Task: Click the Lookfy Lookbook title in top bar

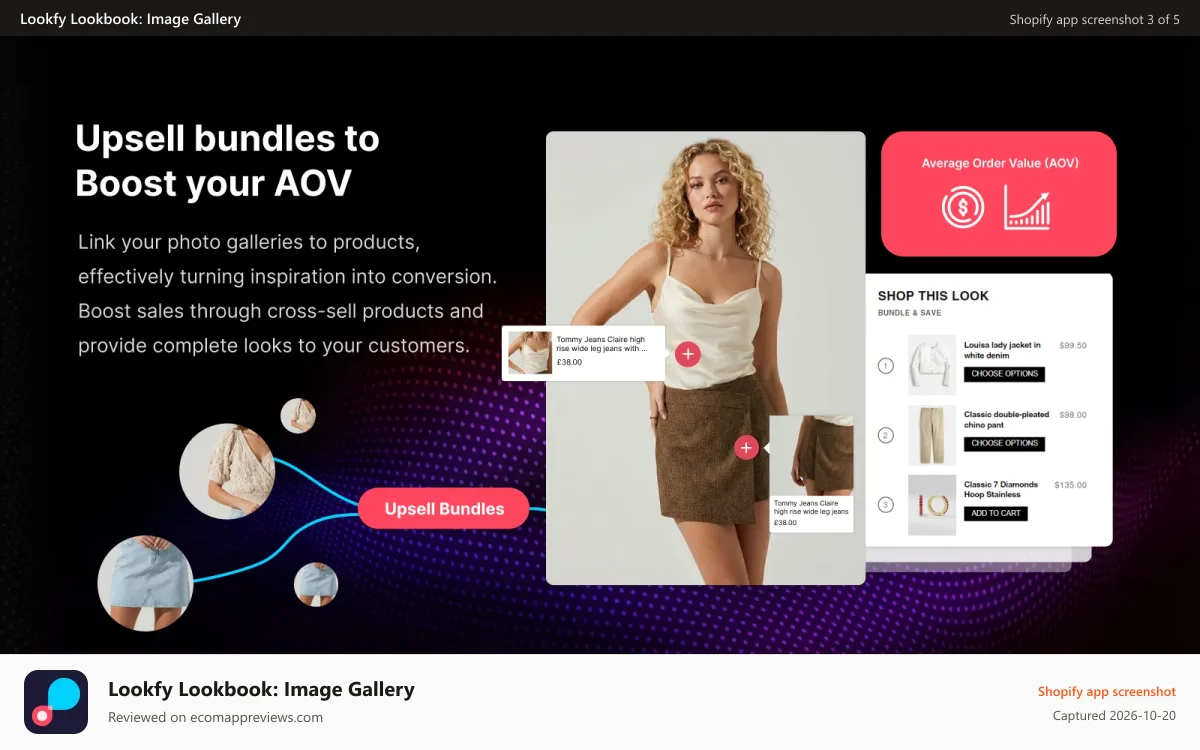Action: (130, 18)
